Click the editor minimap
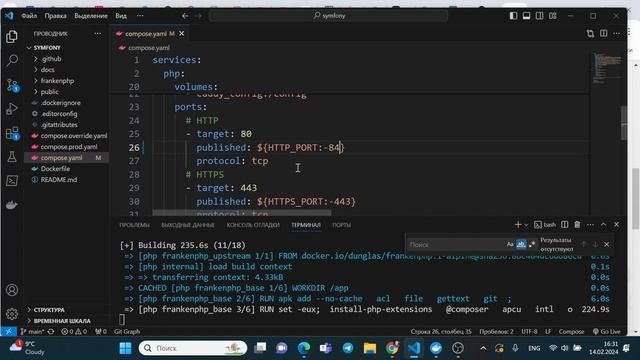The width and height of the screenshot is (640, 360). (607, 68)
